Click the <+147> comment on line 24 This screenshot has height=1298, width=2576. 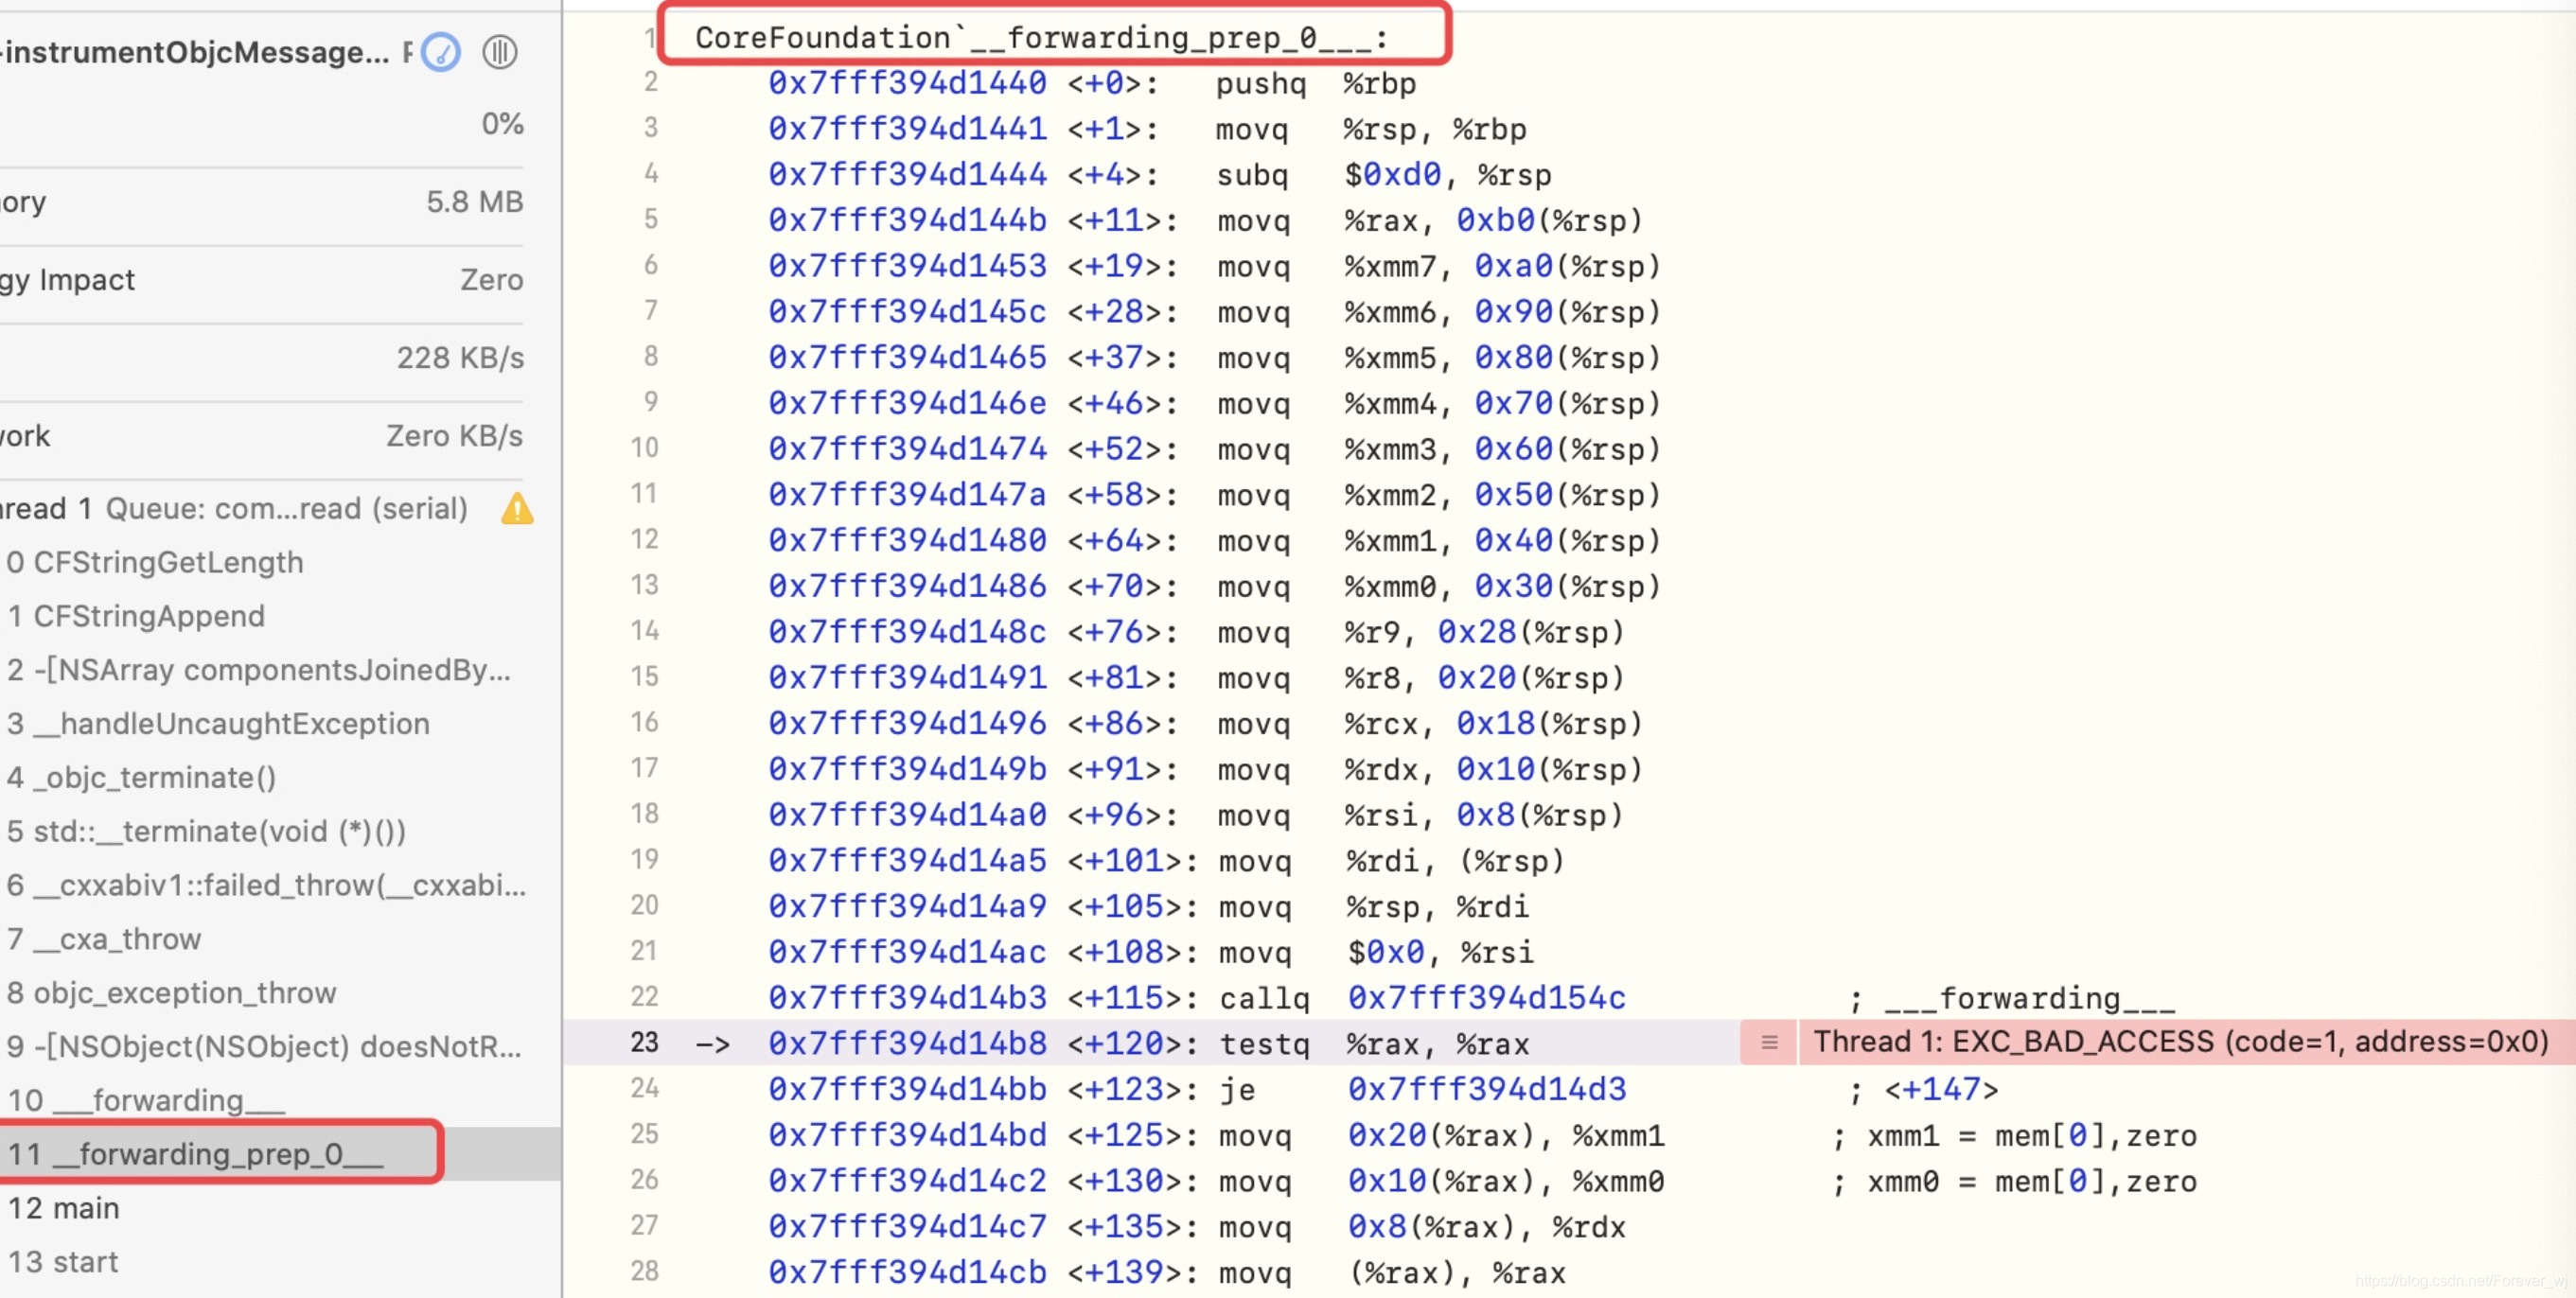pyautogui.click(x=1924, y=1090)
